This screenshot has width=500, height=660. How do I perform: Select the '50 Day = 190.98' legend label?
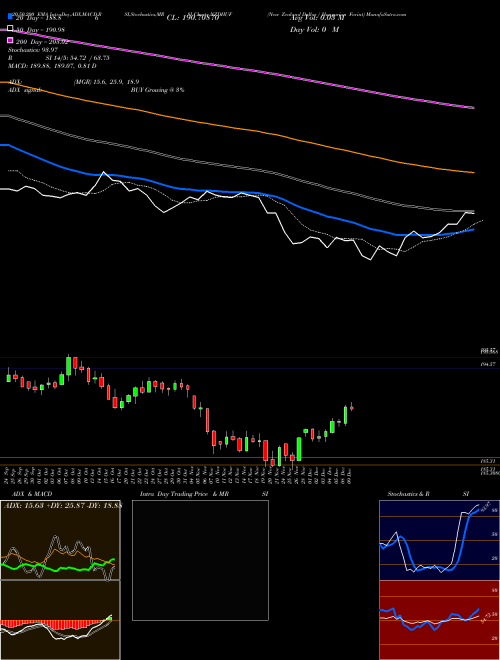40,30
